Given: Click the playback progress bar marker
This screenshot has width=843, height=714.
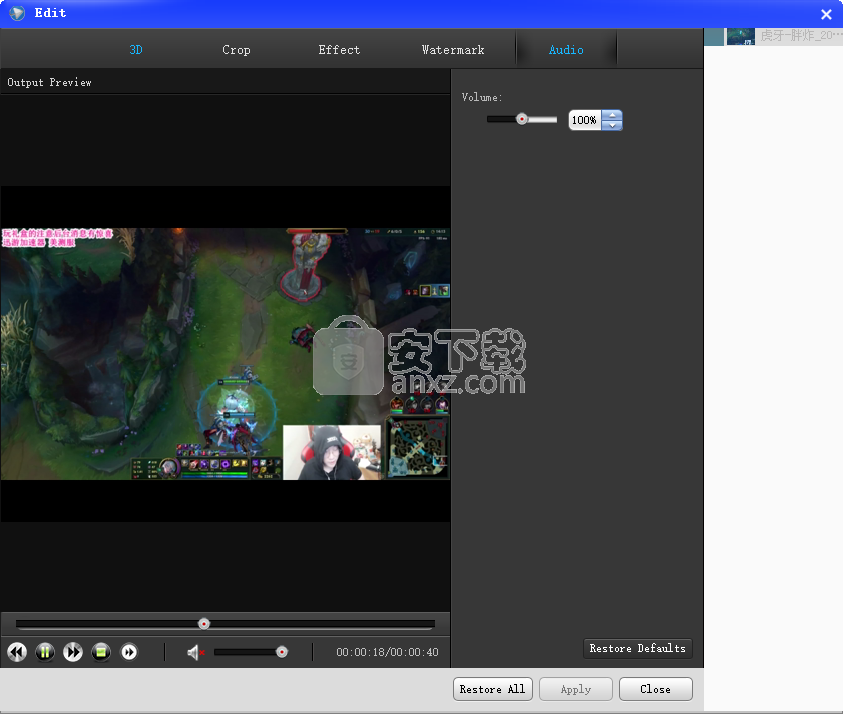Looking at the screenshot, I should [x=204, y=623].
